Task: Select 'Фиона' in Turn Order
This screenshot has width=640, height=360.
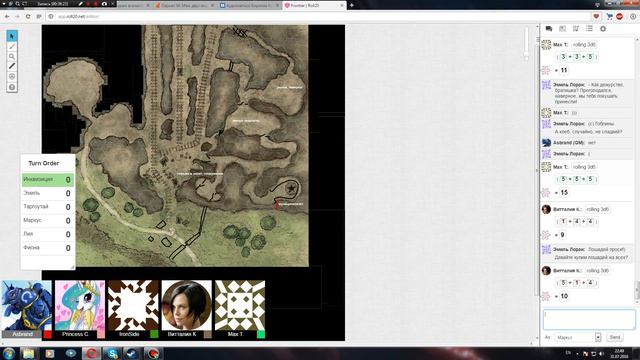Action: coord(48,248)
